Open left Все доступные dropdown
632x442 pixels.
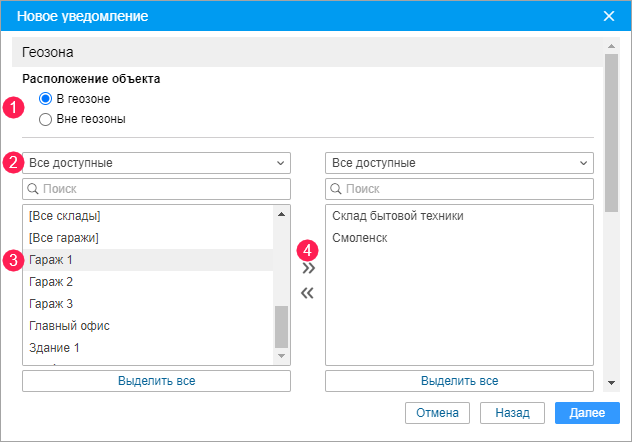156,163
